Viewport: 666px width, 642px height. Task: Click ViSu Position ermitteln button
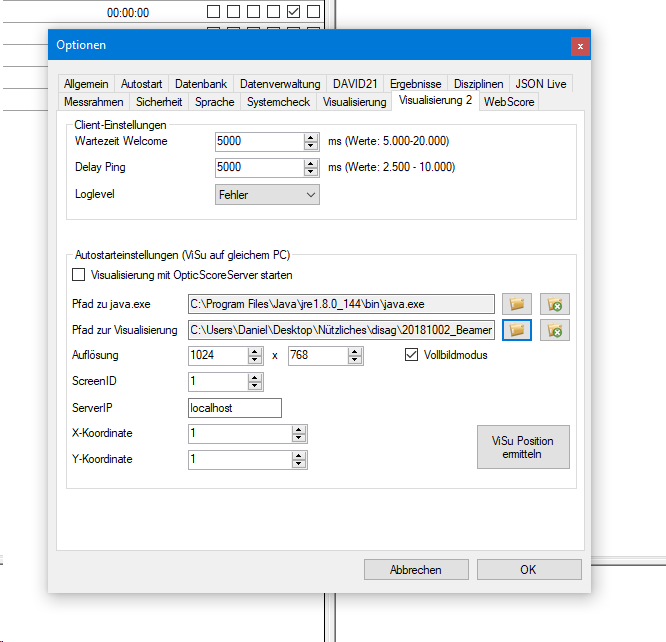523,447
